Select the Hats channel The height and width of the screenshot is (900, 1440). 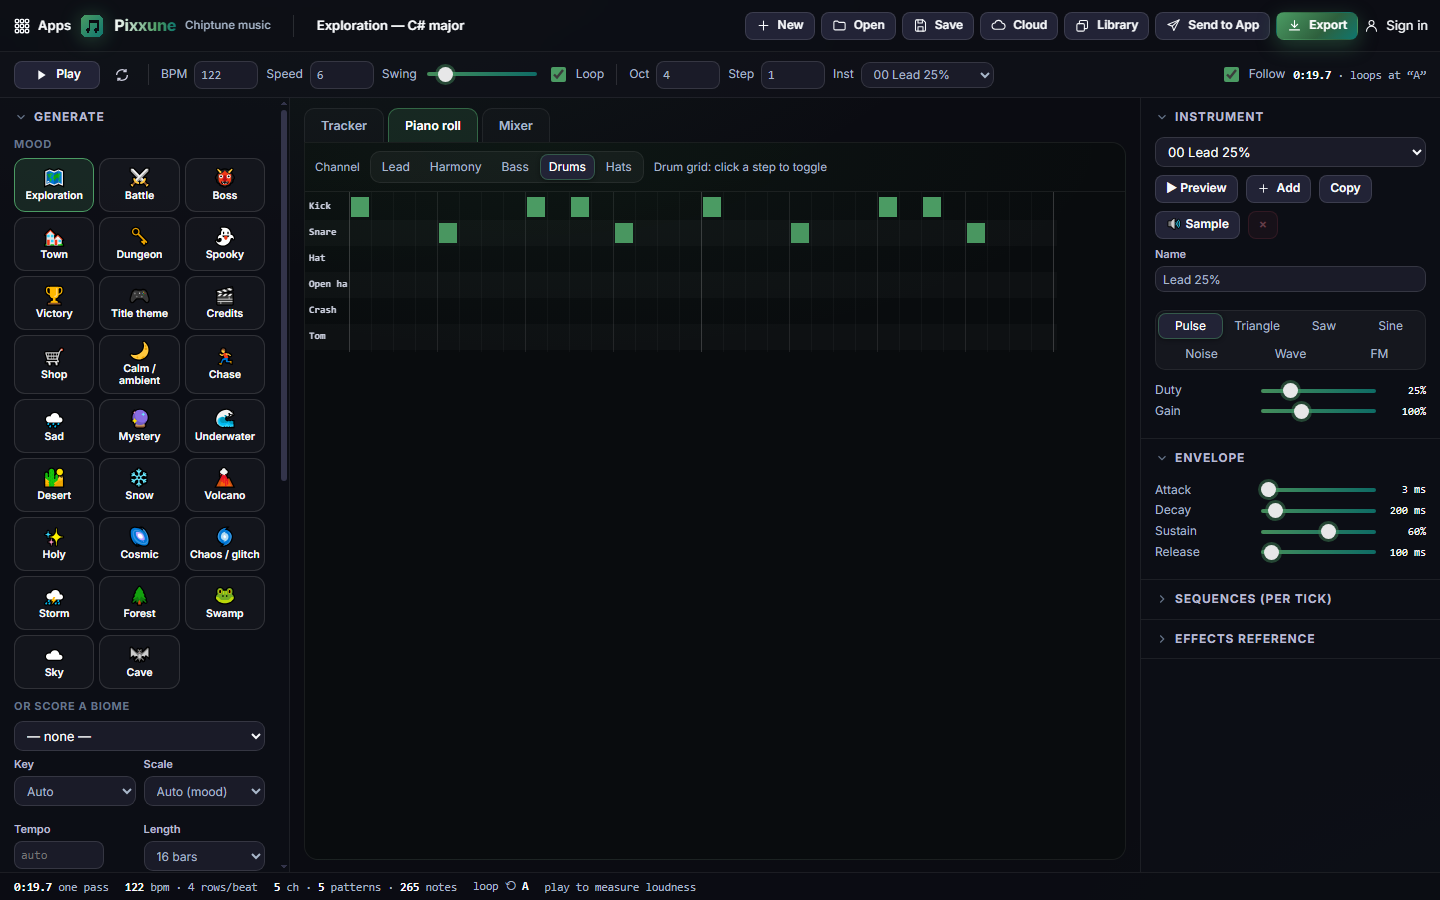click(618, 167)
